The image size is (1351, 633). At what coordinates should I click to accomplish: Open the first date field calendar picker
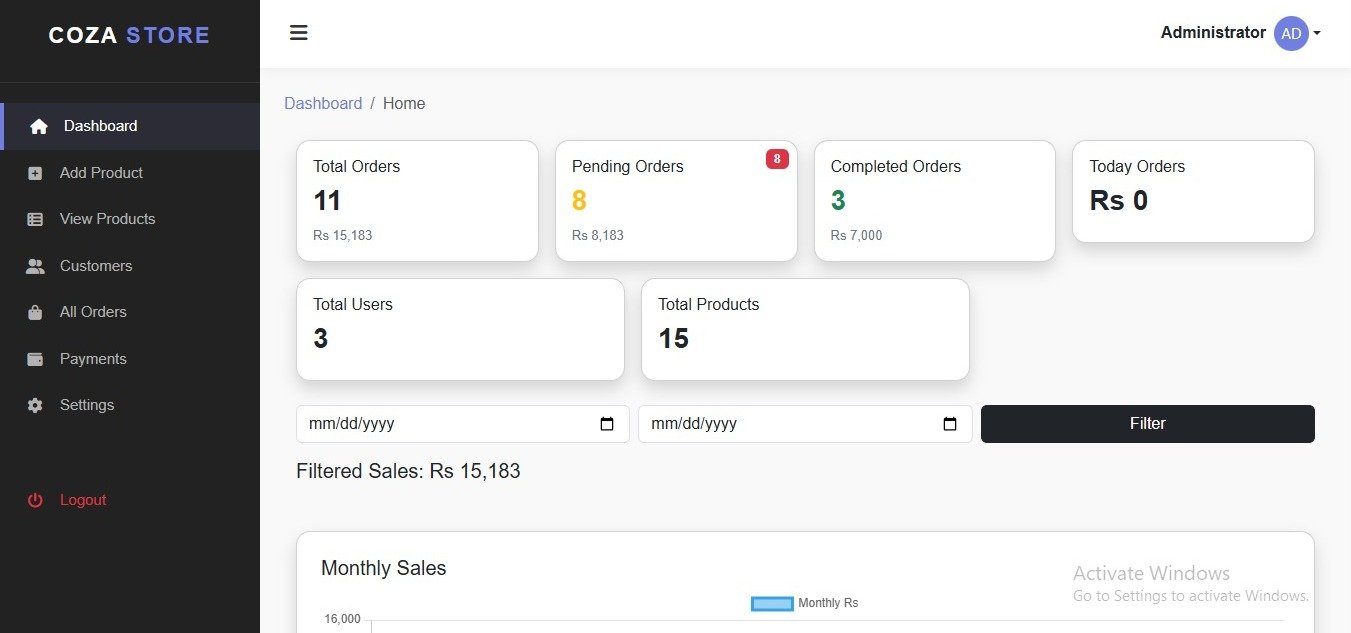[607, 424]
